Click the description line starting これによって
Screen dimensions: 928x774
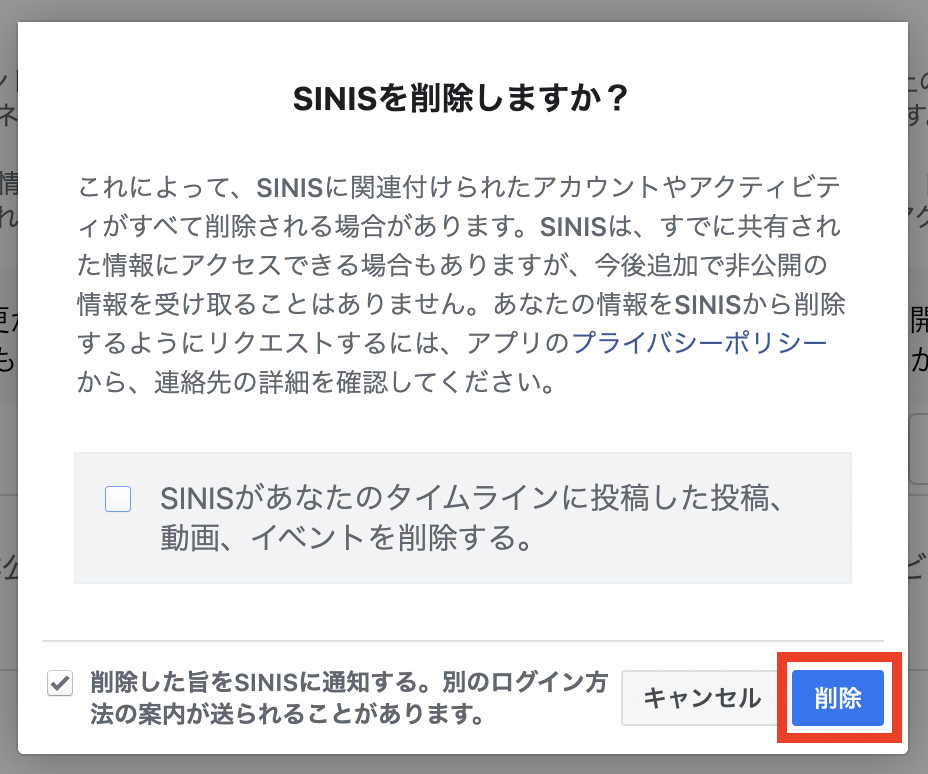point(460,186)
